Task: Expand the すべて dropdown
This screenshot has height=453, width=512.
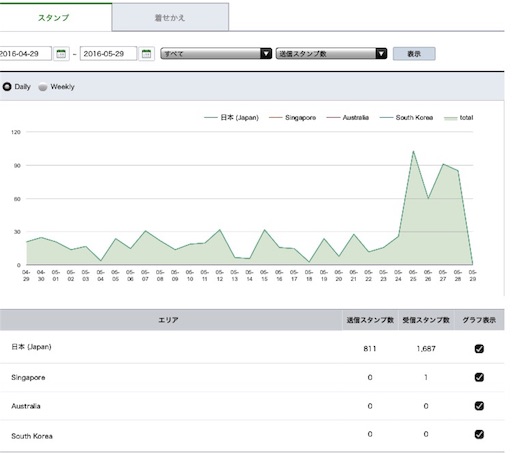Action: click(216, 54)
